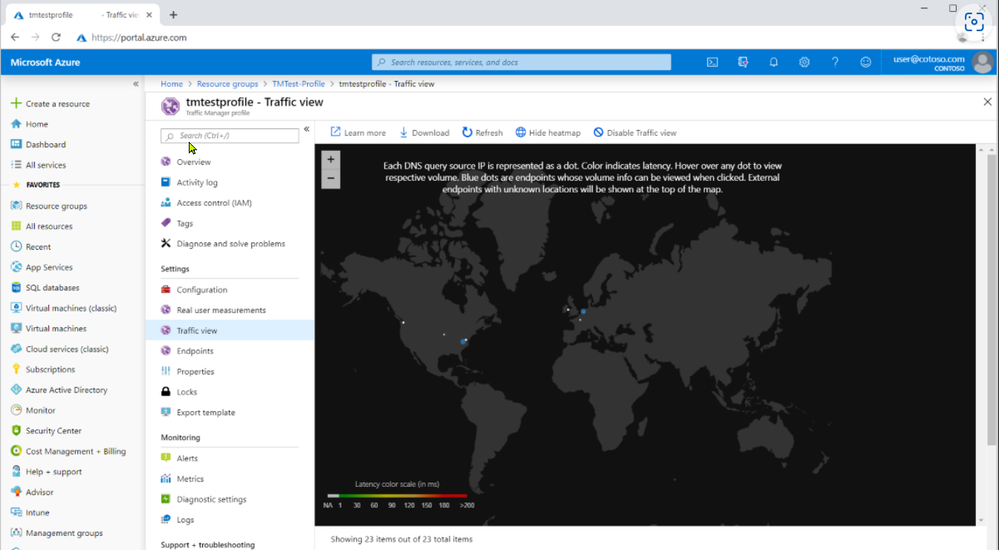Open All resources
Screen dimensions: 999x550
42,226
